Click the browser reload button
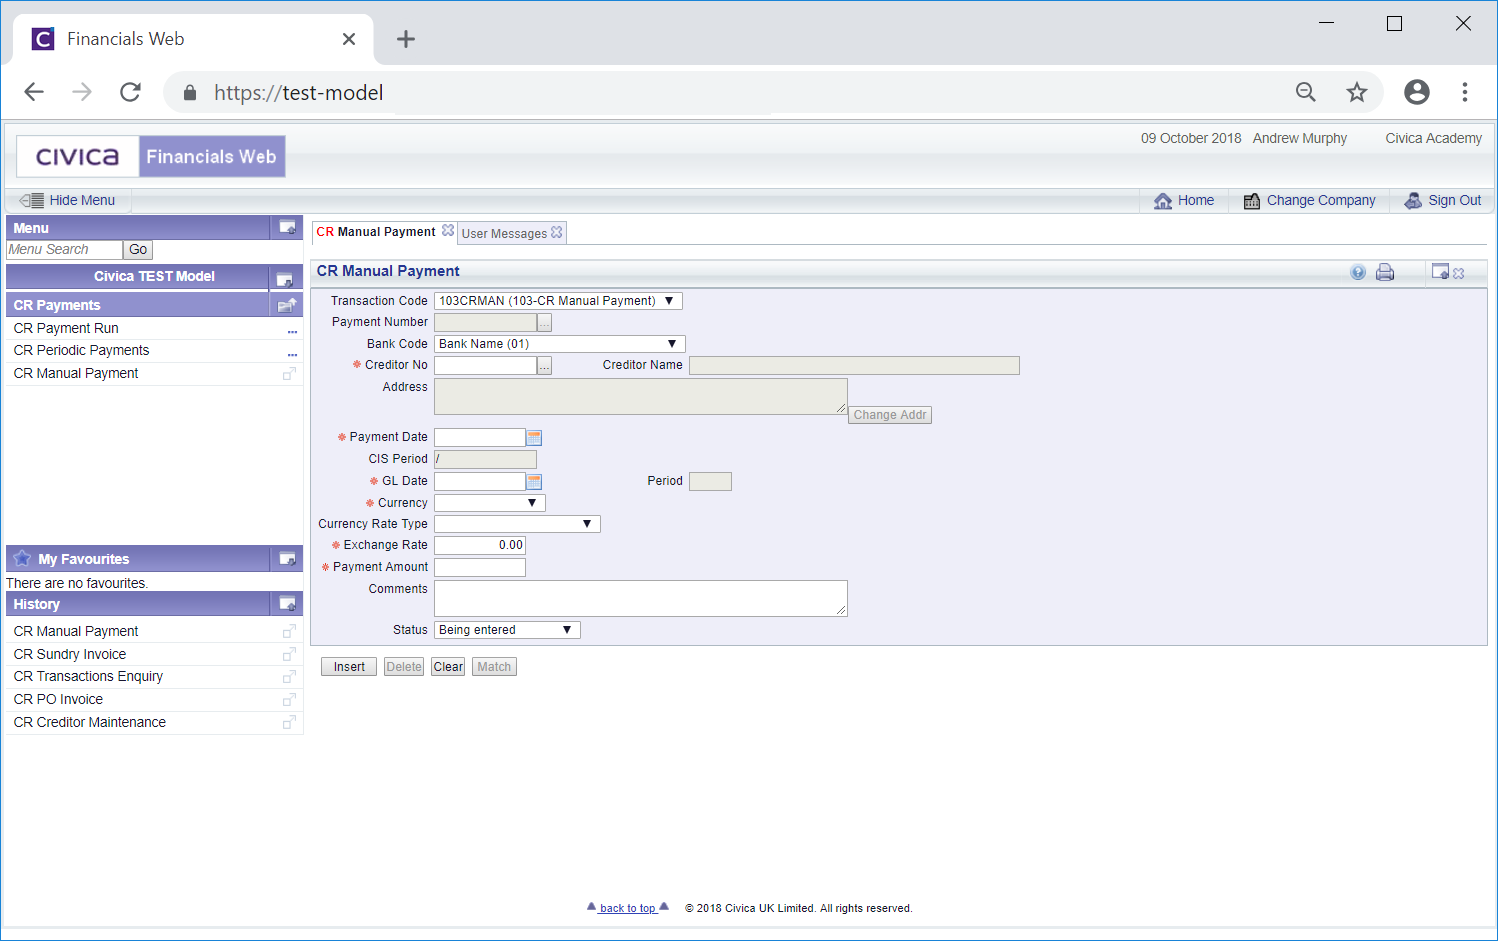1498x941 pixels. tap(130, 92)
